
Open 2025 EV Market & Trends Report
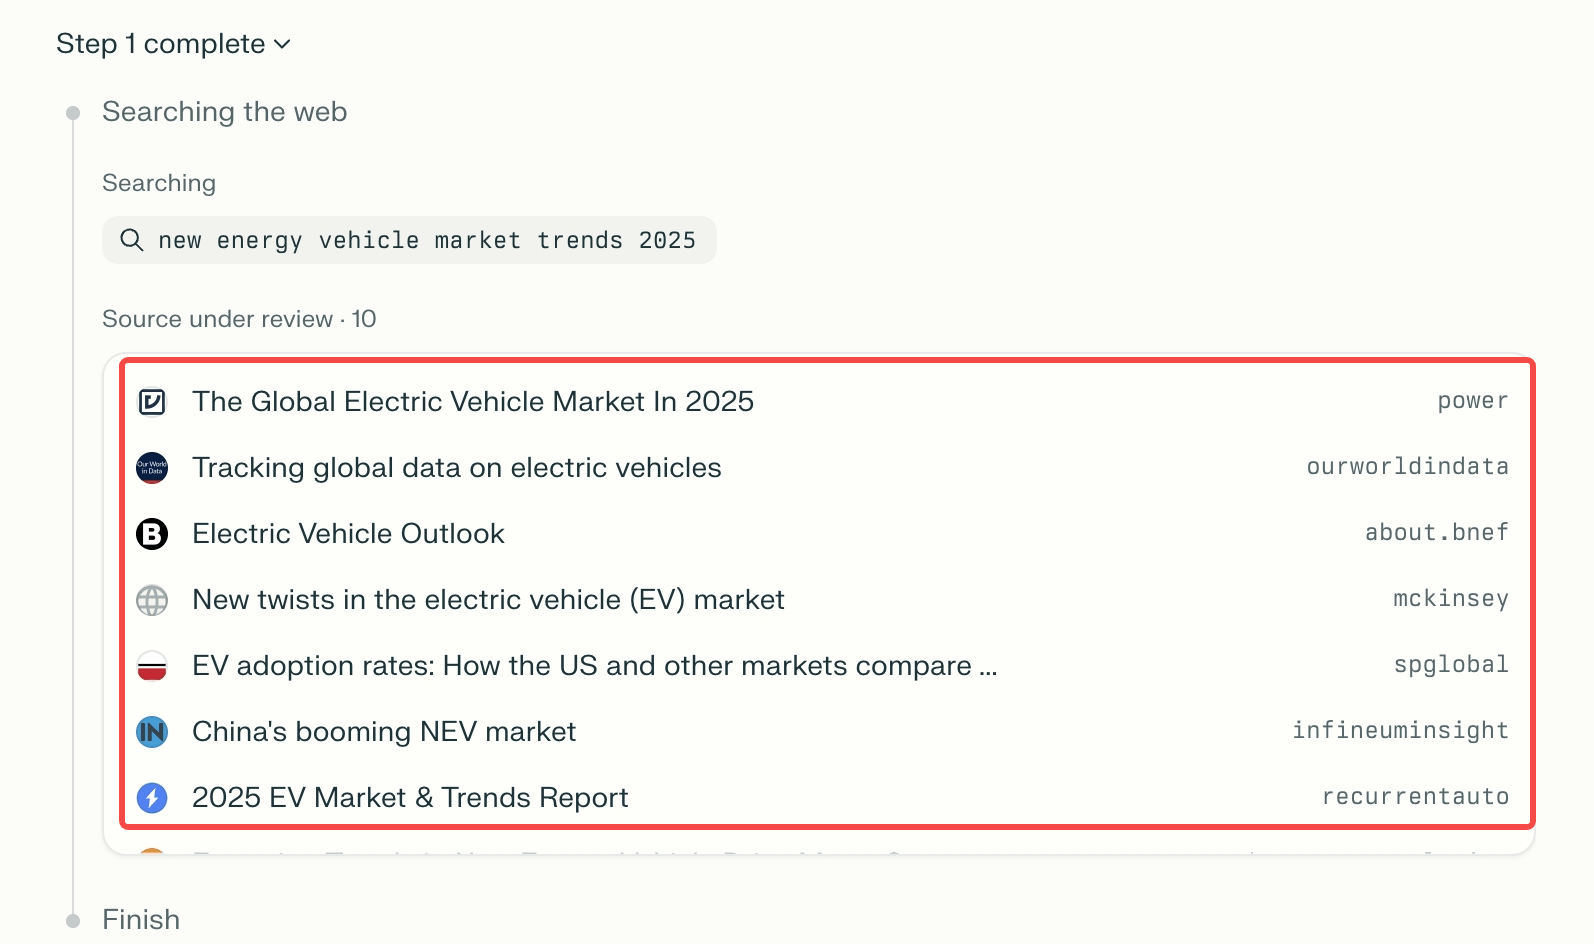(410, 798)
